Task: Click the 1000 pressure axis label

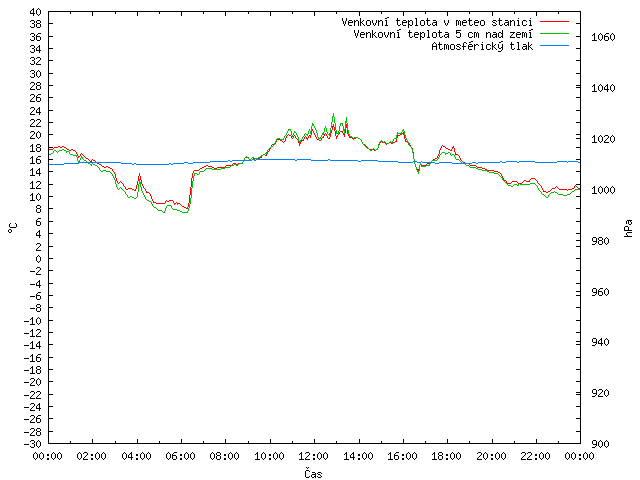Action: [603, 190]
